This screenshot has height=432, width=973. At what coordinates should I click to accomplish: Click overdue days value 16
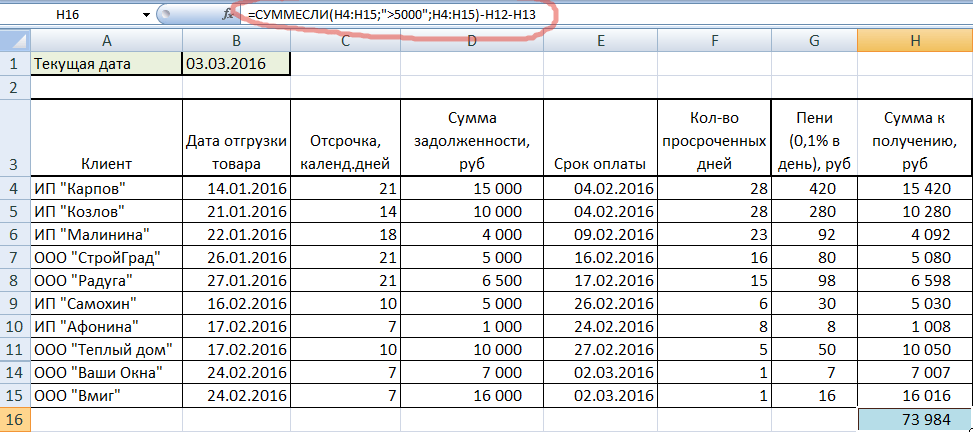714,257
